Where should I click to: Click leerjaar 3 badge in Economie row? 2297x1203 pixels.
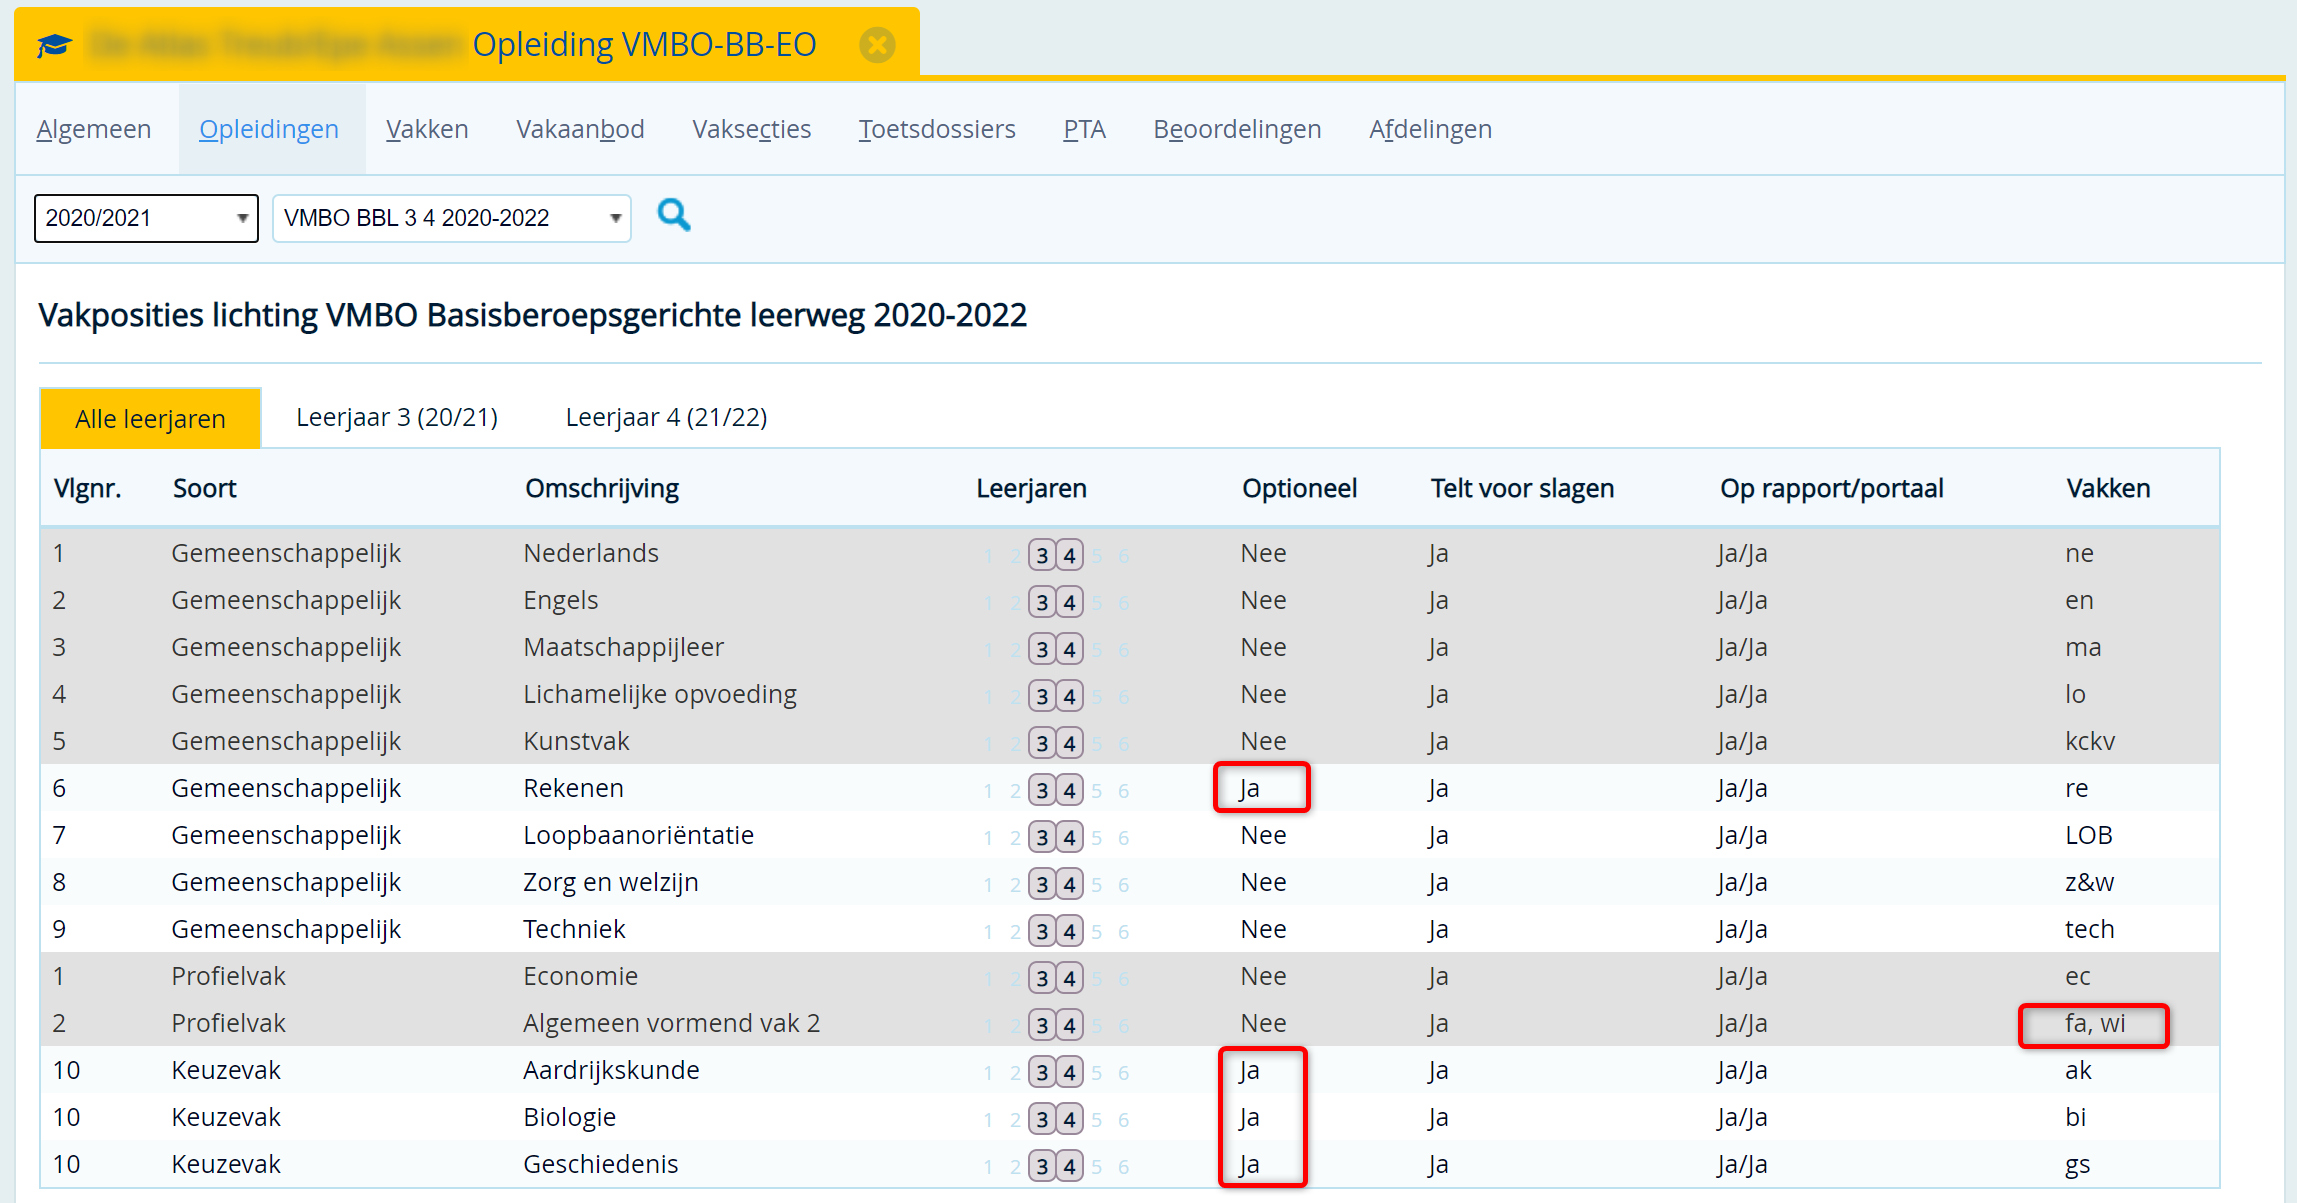tap(1042, 978)
